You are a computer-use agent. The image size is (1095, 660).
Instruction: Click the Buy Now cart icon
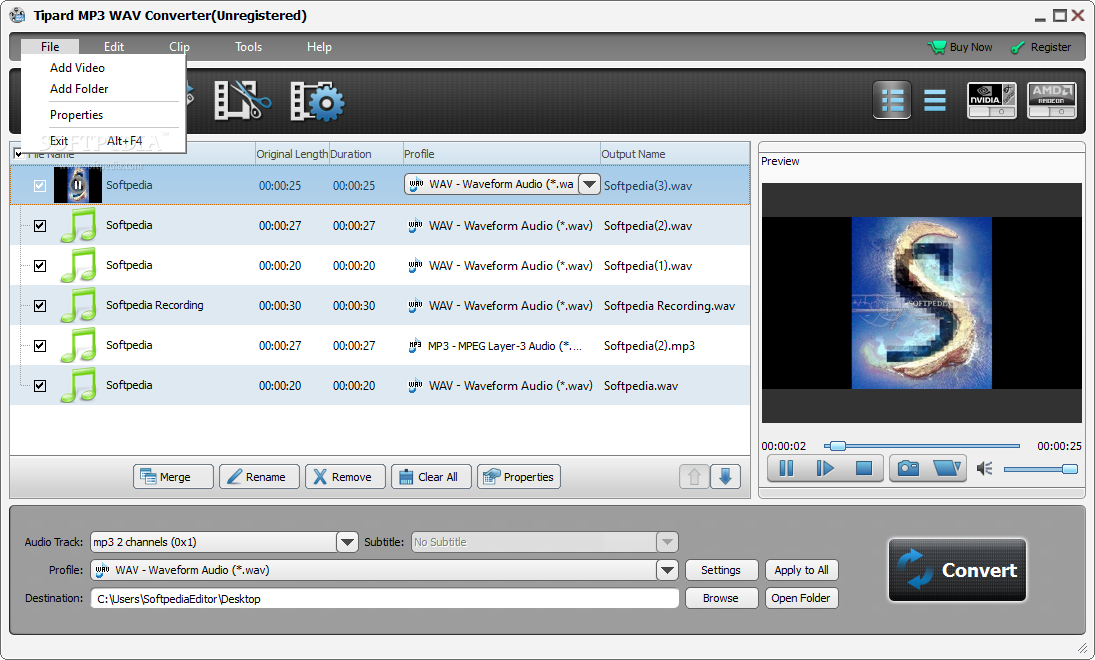[x=936, y=47]
